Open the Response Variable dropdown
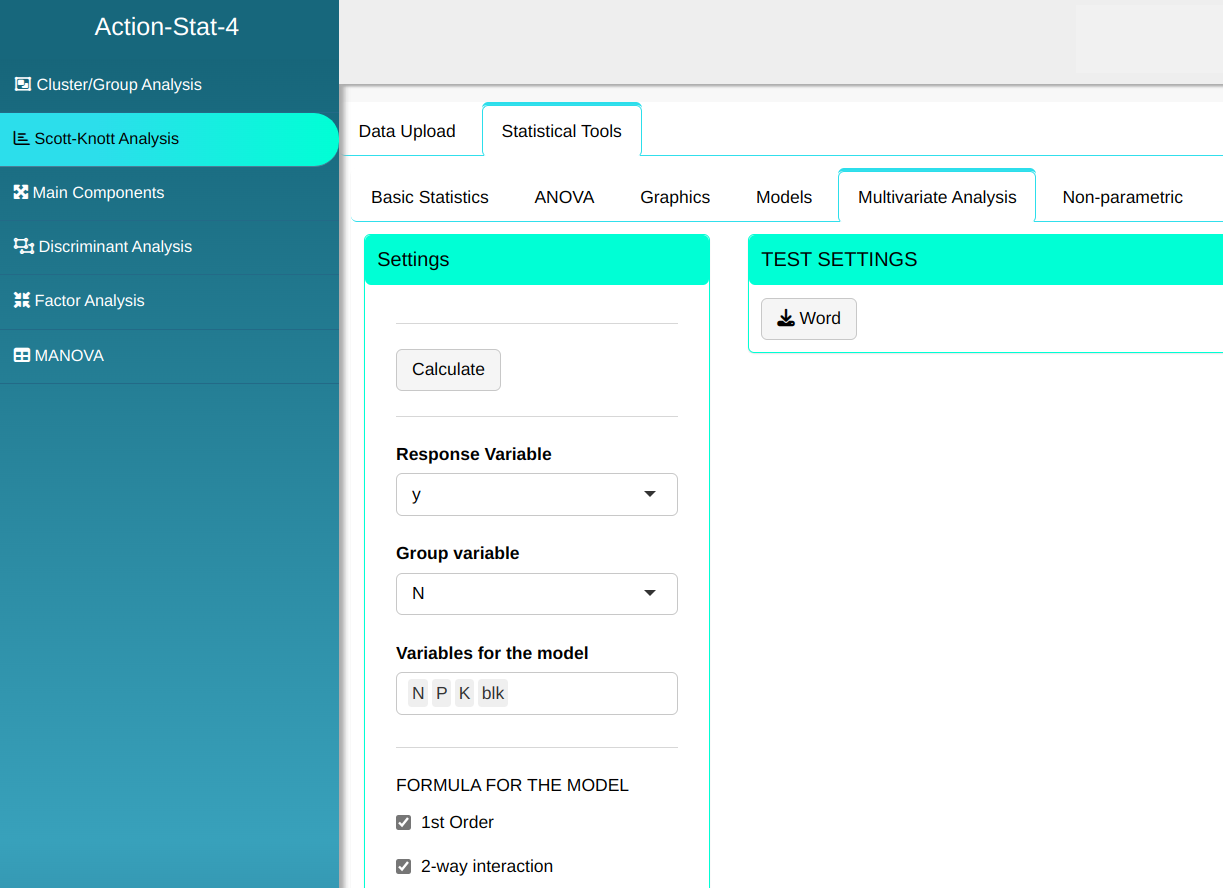 tap(536, 495)
